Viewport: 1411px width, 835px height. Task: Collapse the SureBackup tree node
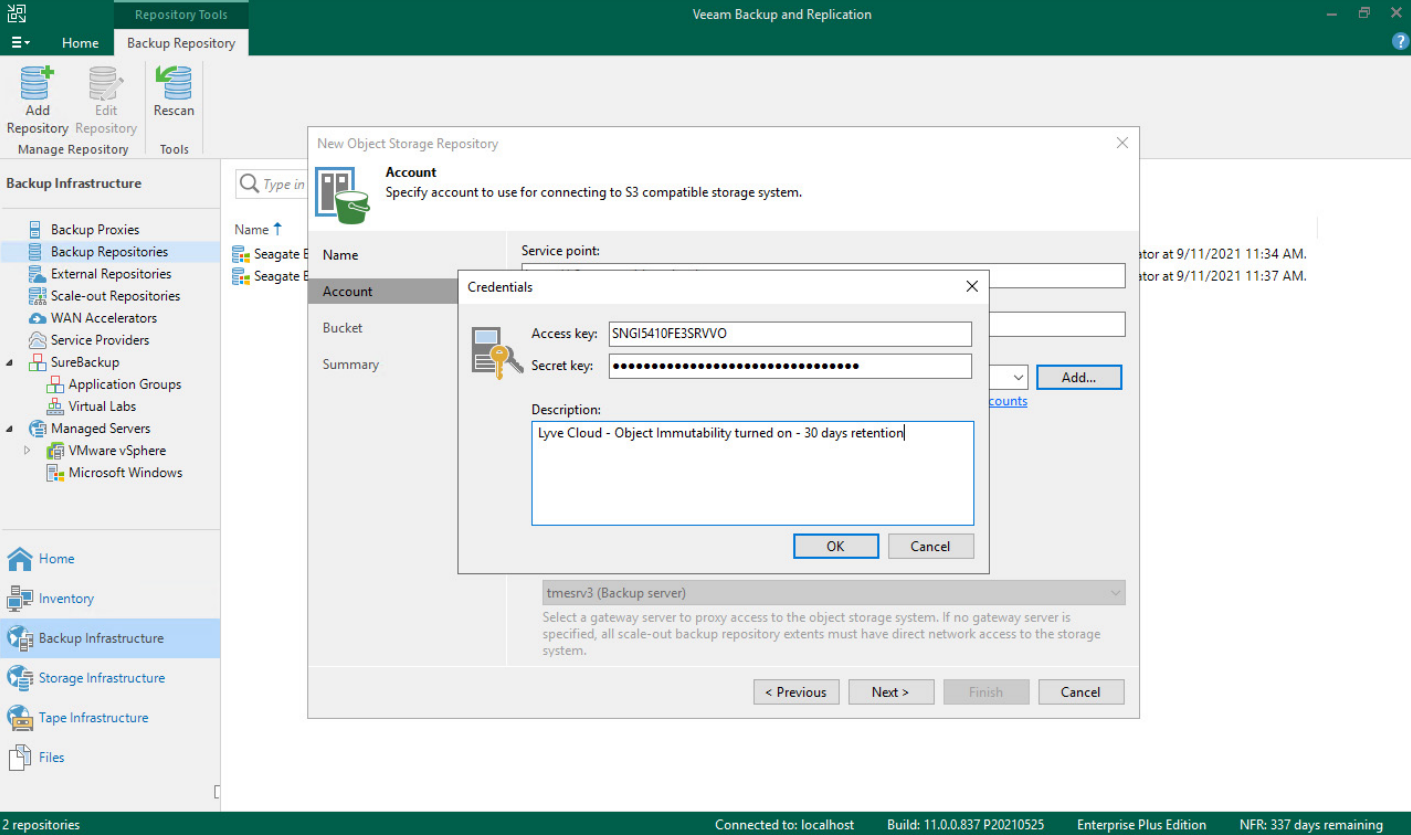(x=10, y=363)
